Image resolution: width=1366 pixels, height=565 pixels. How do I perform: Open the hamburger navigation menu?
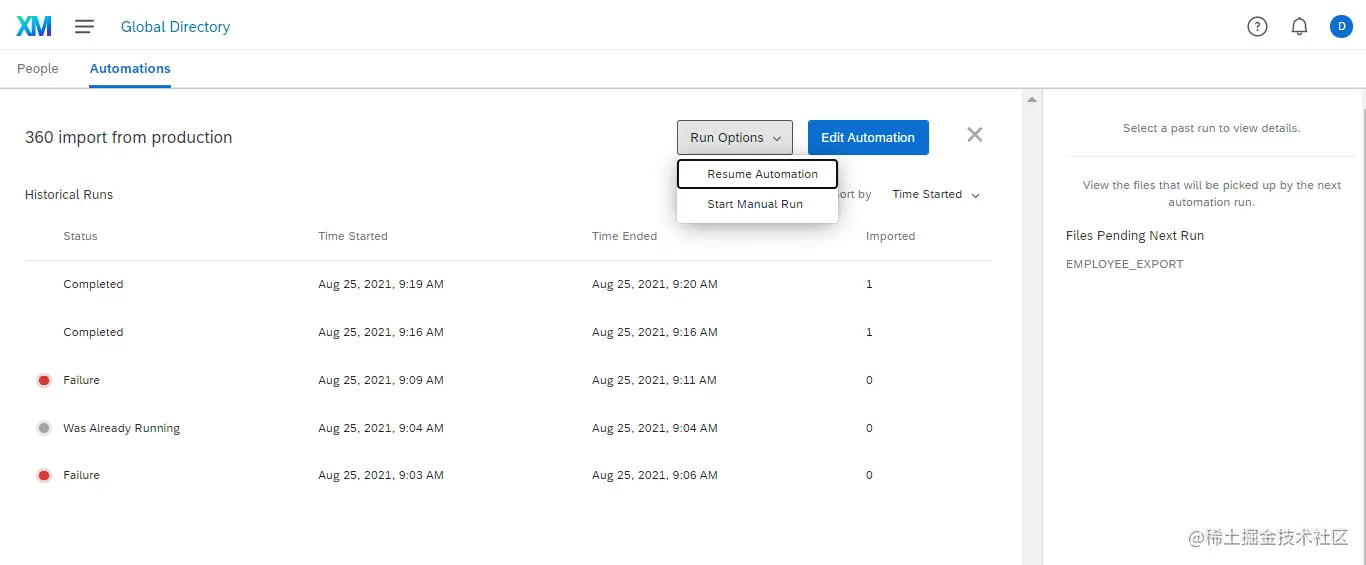point(85,27)
